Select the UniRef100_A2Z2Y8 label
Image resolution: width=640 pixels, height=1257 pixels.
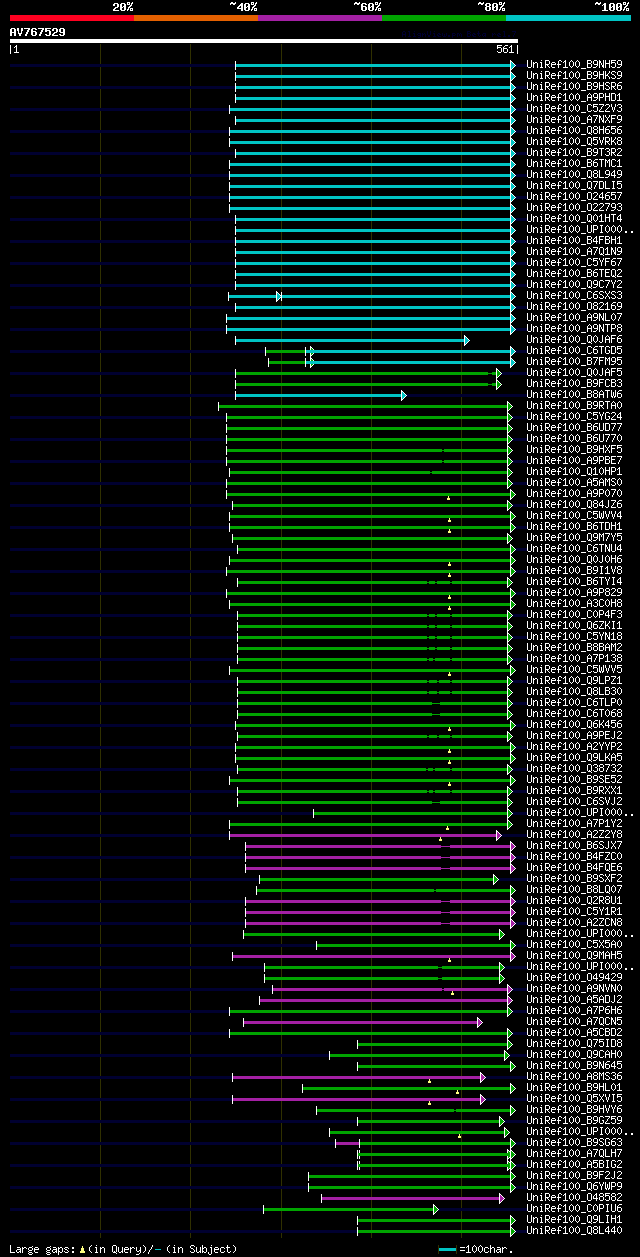(x=574, y=834)
